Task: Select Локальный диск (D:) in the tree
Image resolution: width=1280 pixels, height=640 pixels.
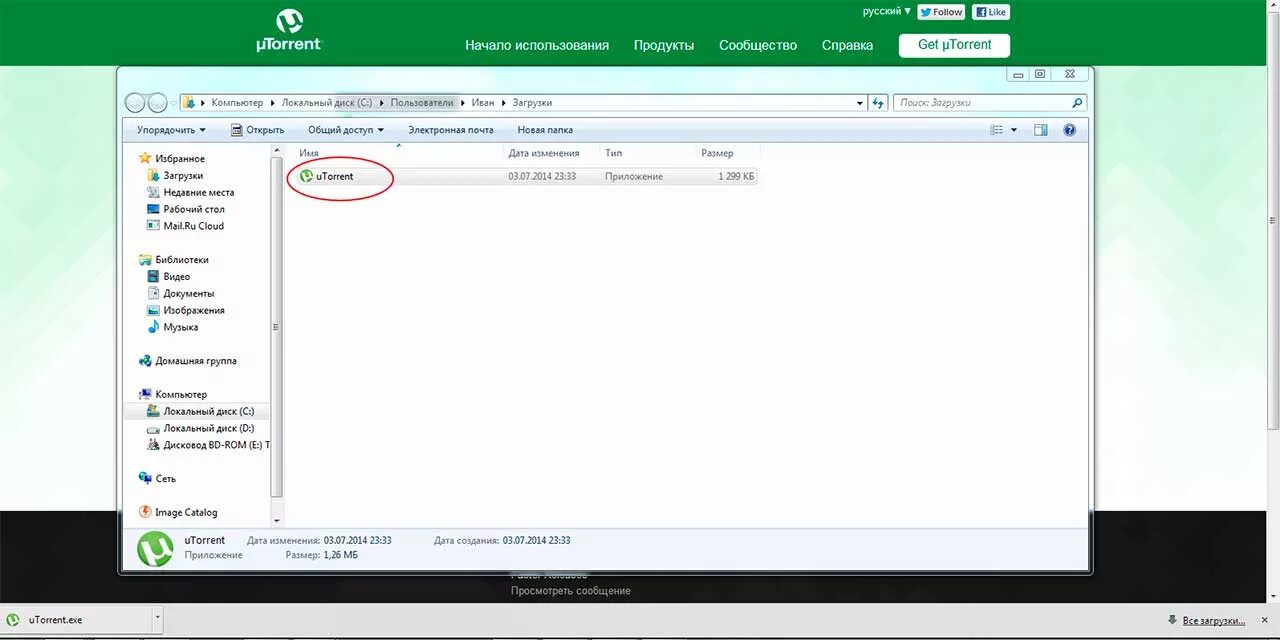Action: (209, 428)
